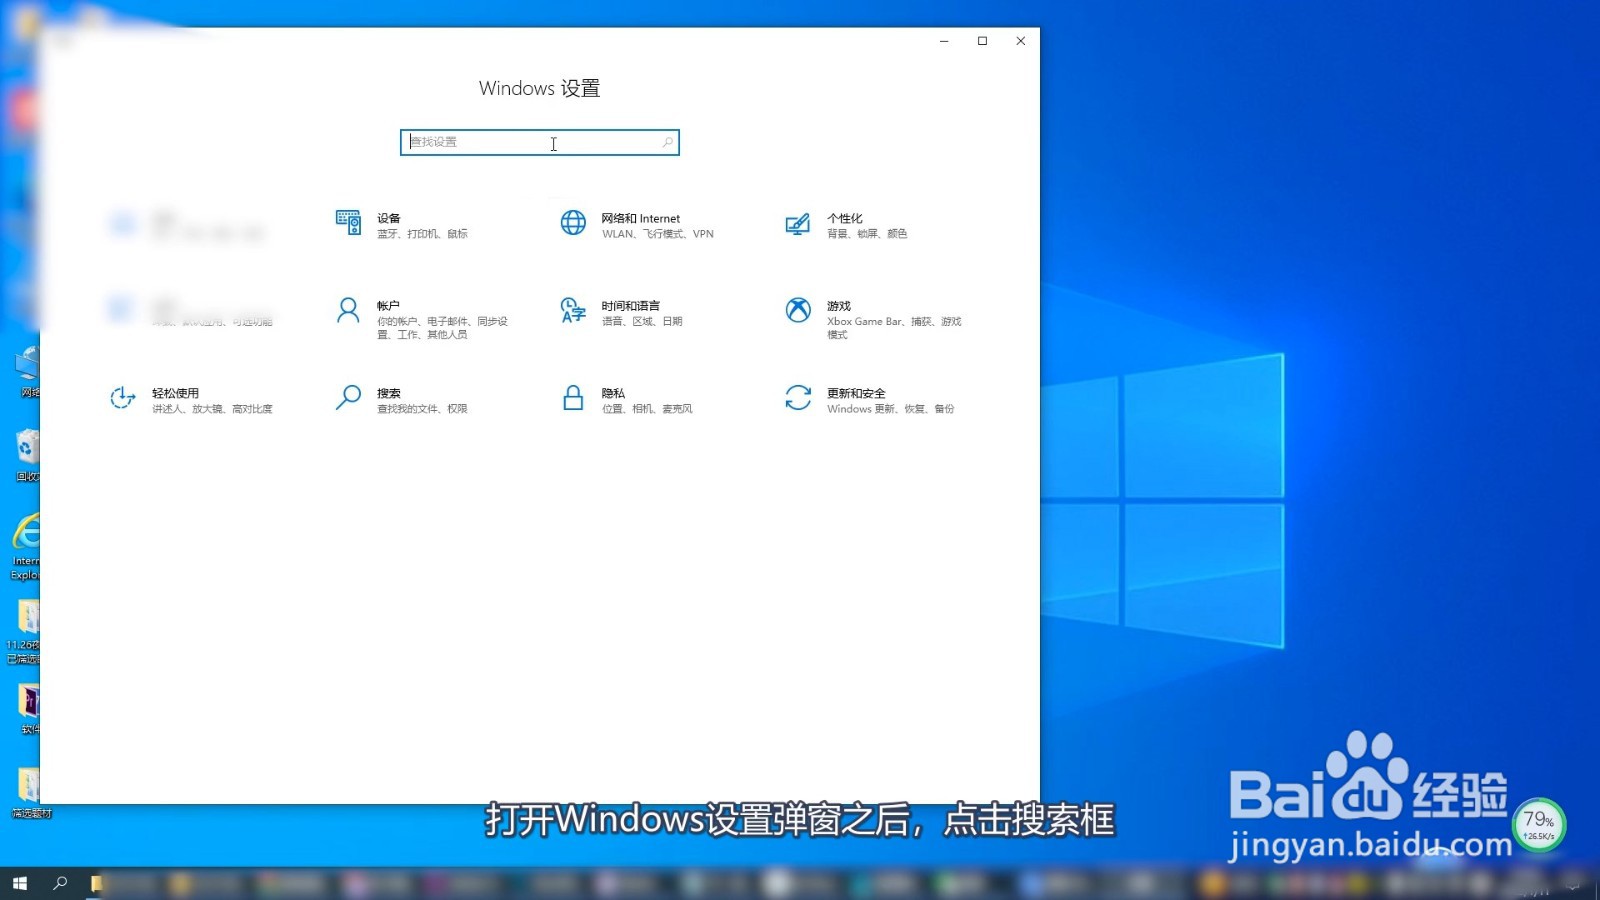Screen dimensions: 1600x900
Task: Click the 位置、相机、麦克风 description
Action: (x=647, y=409)
